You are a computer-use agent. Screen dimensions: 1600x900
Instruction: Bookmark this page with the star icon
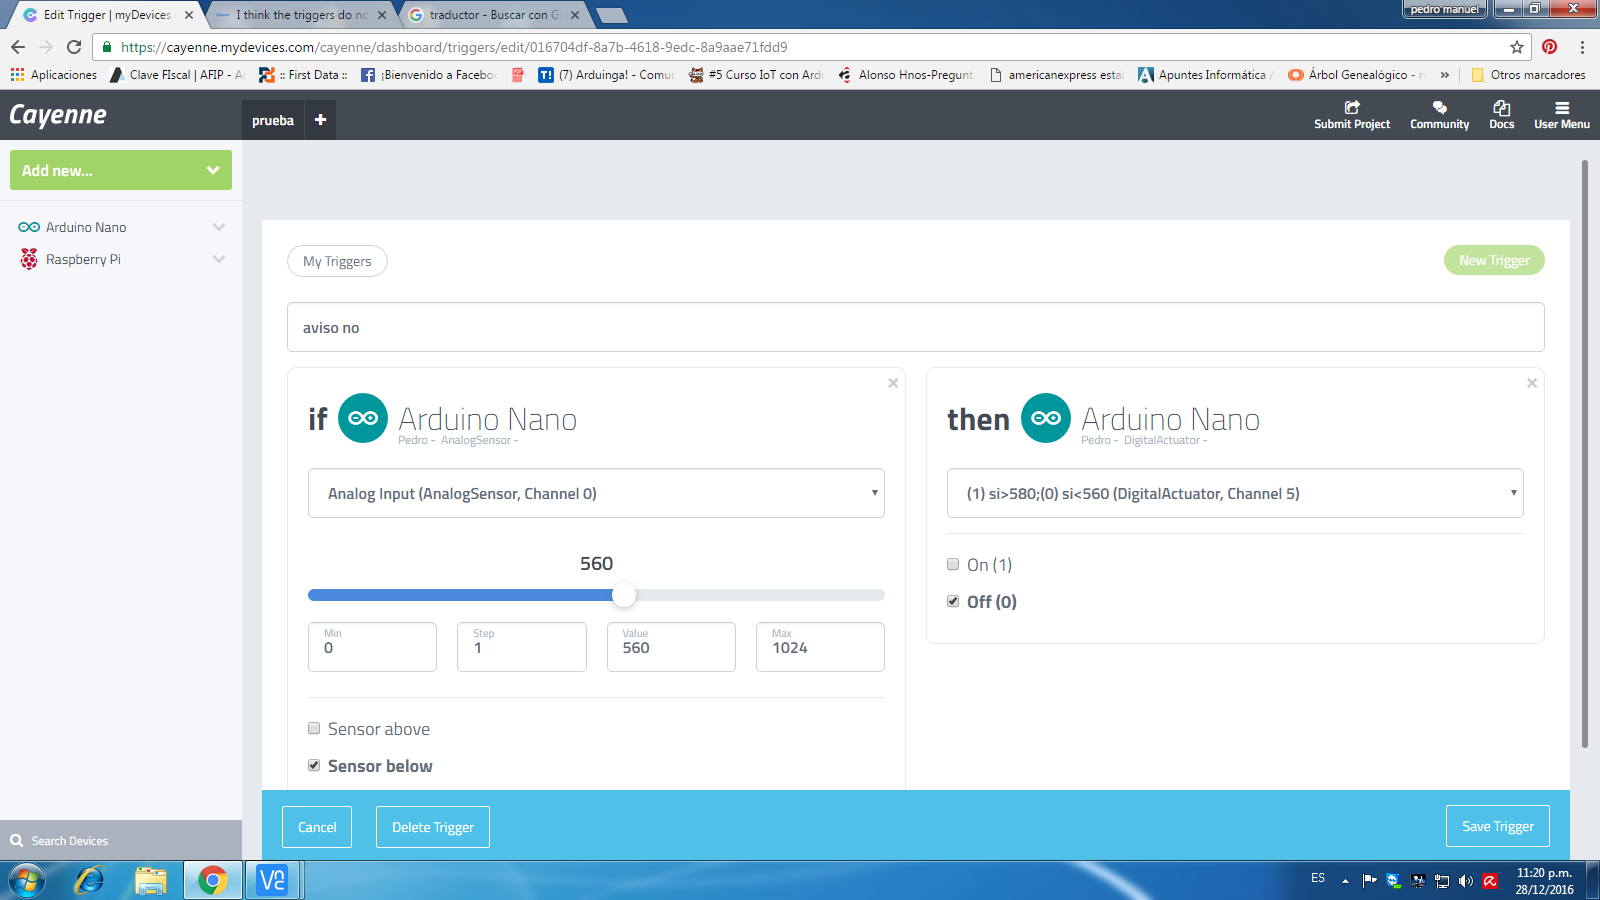[x=1517, y=47]
